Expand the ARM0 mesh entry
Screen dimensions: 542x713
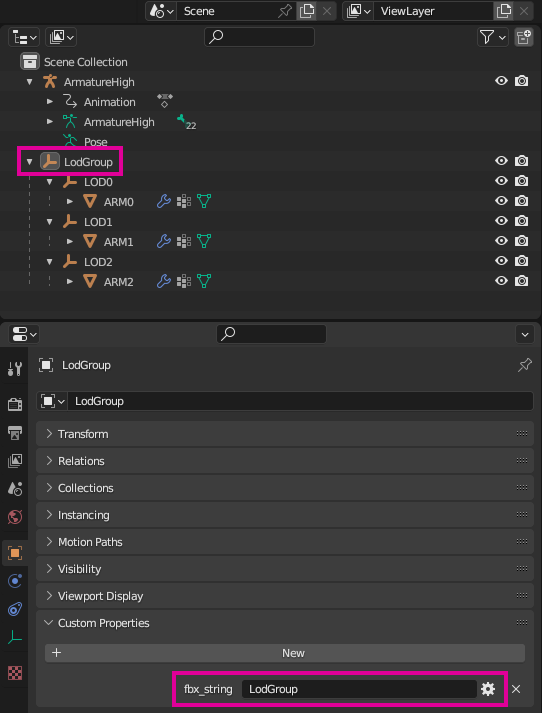tap(70, 201)
